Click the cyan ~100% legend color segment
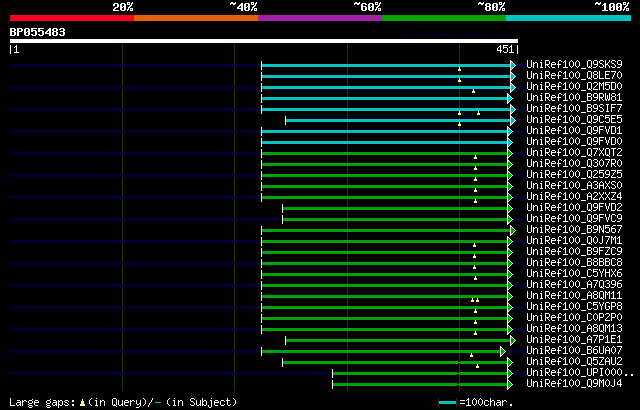 [x=569, y=18]
